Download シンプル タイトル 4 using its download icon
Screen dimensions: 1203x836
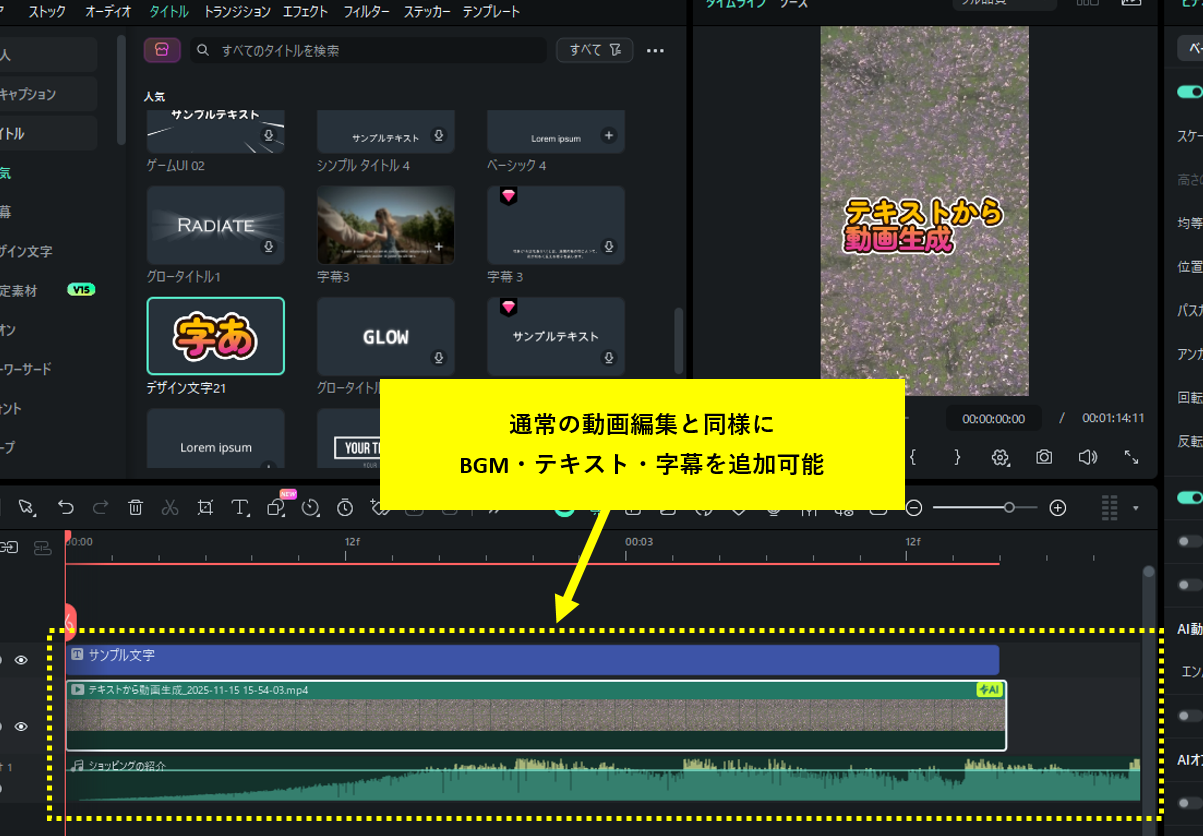441,137
